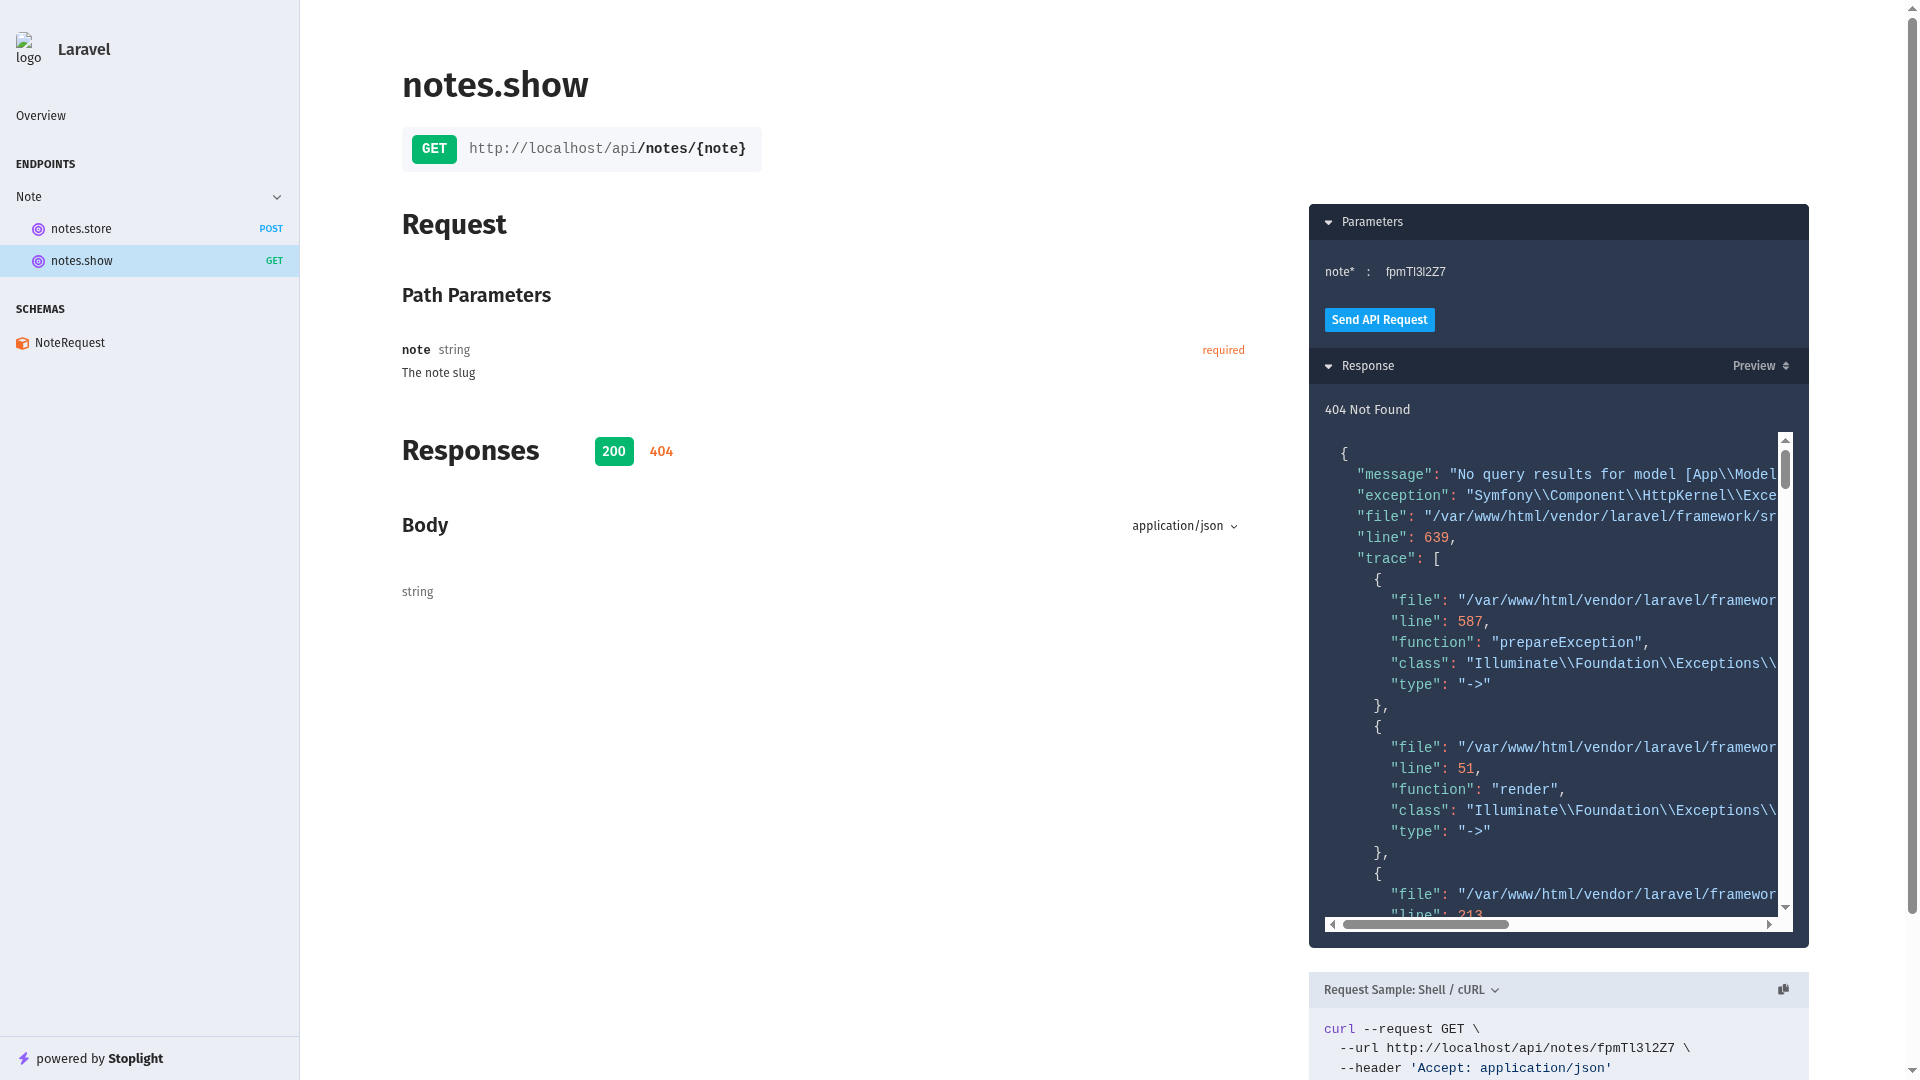Click the Laravel logo image
The width and height of the screenshot is (1920, 1080).
click(29, 49)
